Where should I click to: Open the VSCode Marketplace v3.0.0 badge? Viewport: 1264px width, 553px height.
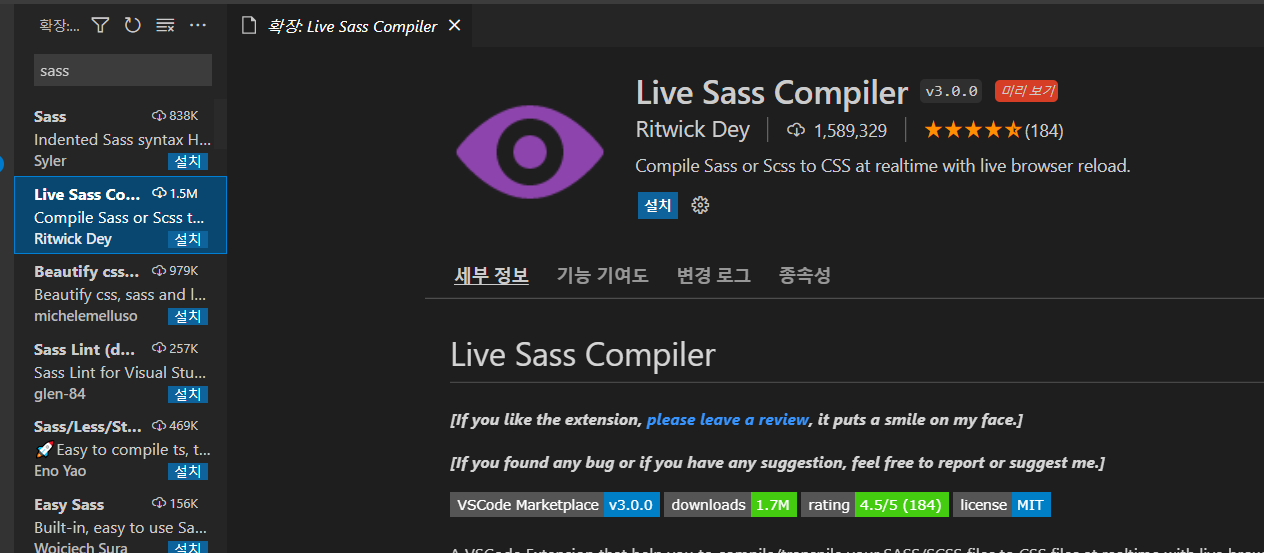555,505
